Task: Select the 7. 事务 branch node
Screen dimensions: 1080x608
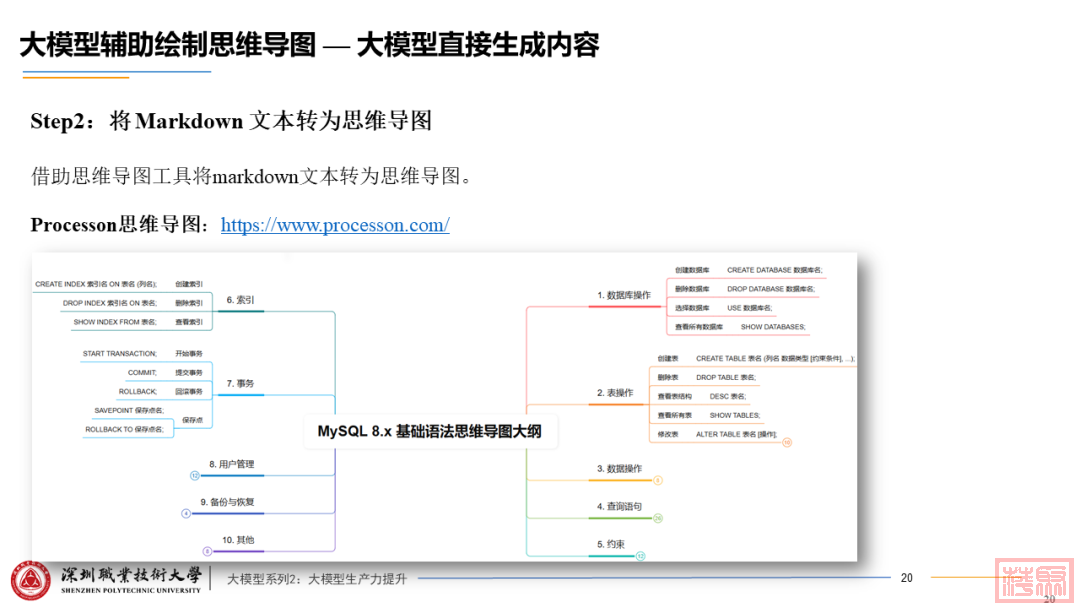Action: pos(240,384)
